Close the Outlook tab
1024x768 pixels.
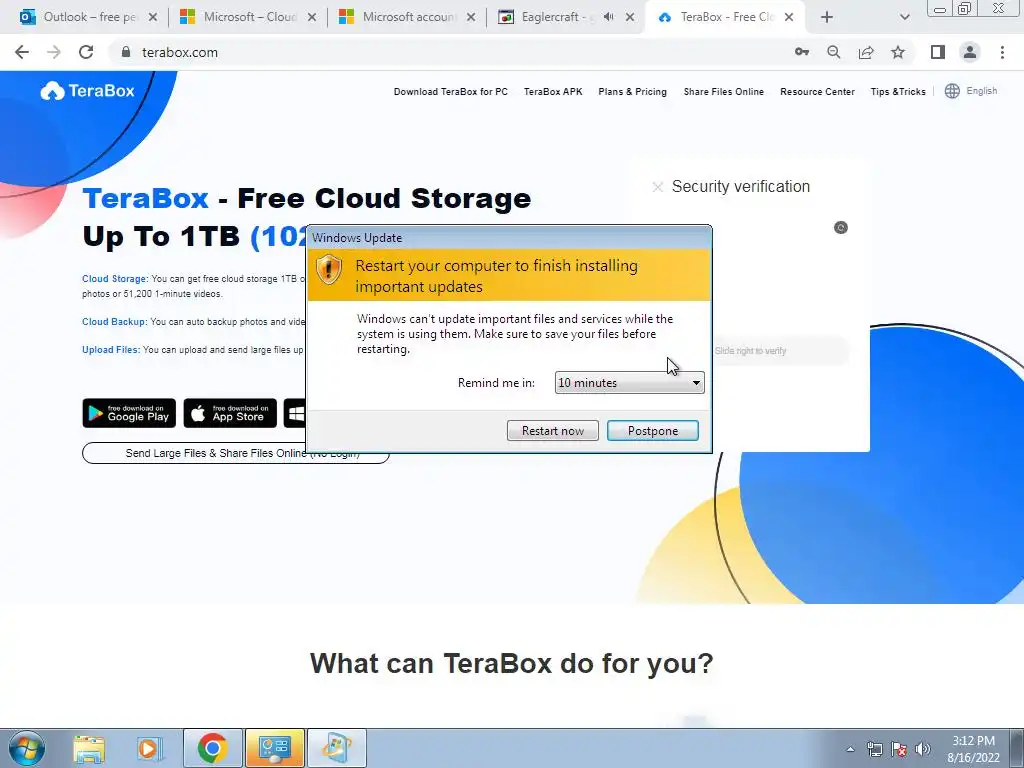click(x=153, y=18)
